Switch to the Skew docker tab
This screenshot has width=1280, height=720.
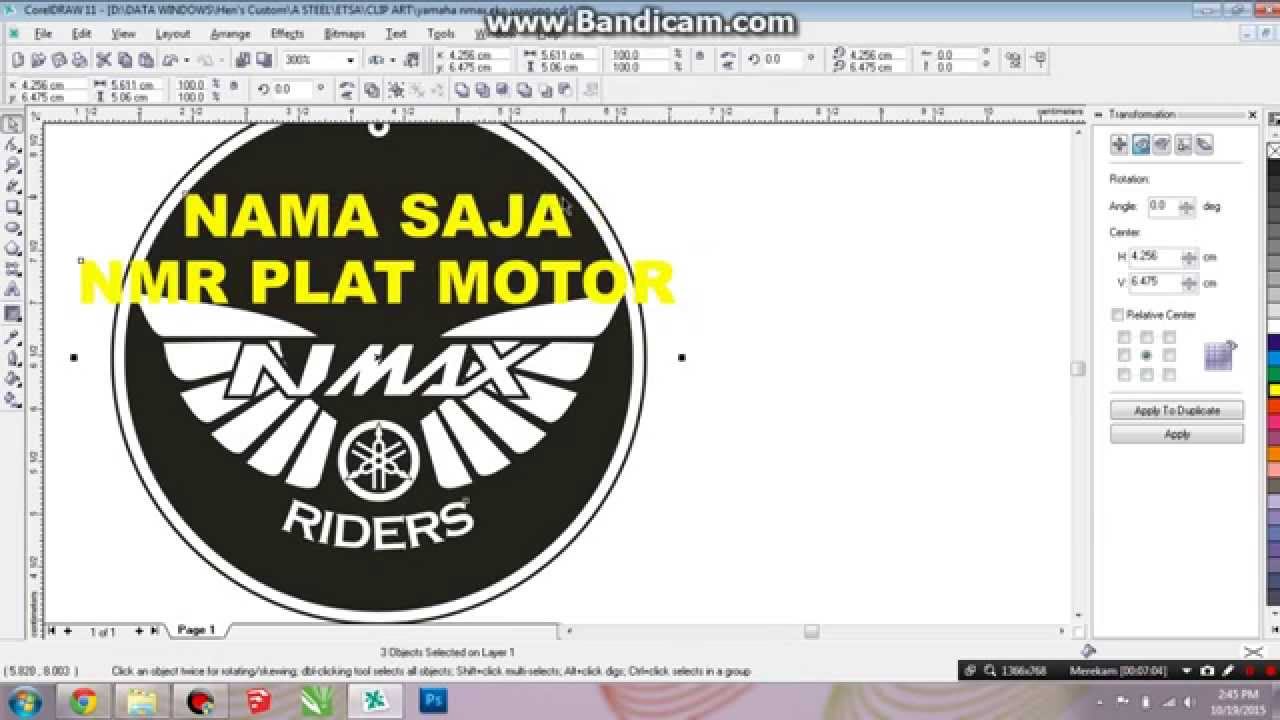click(1203, 145)
